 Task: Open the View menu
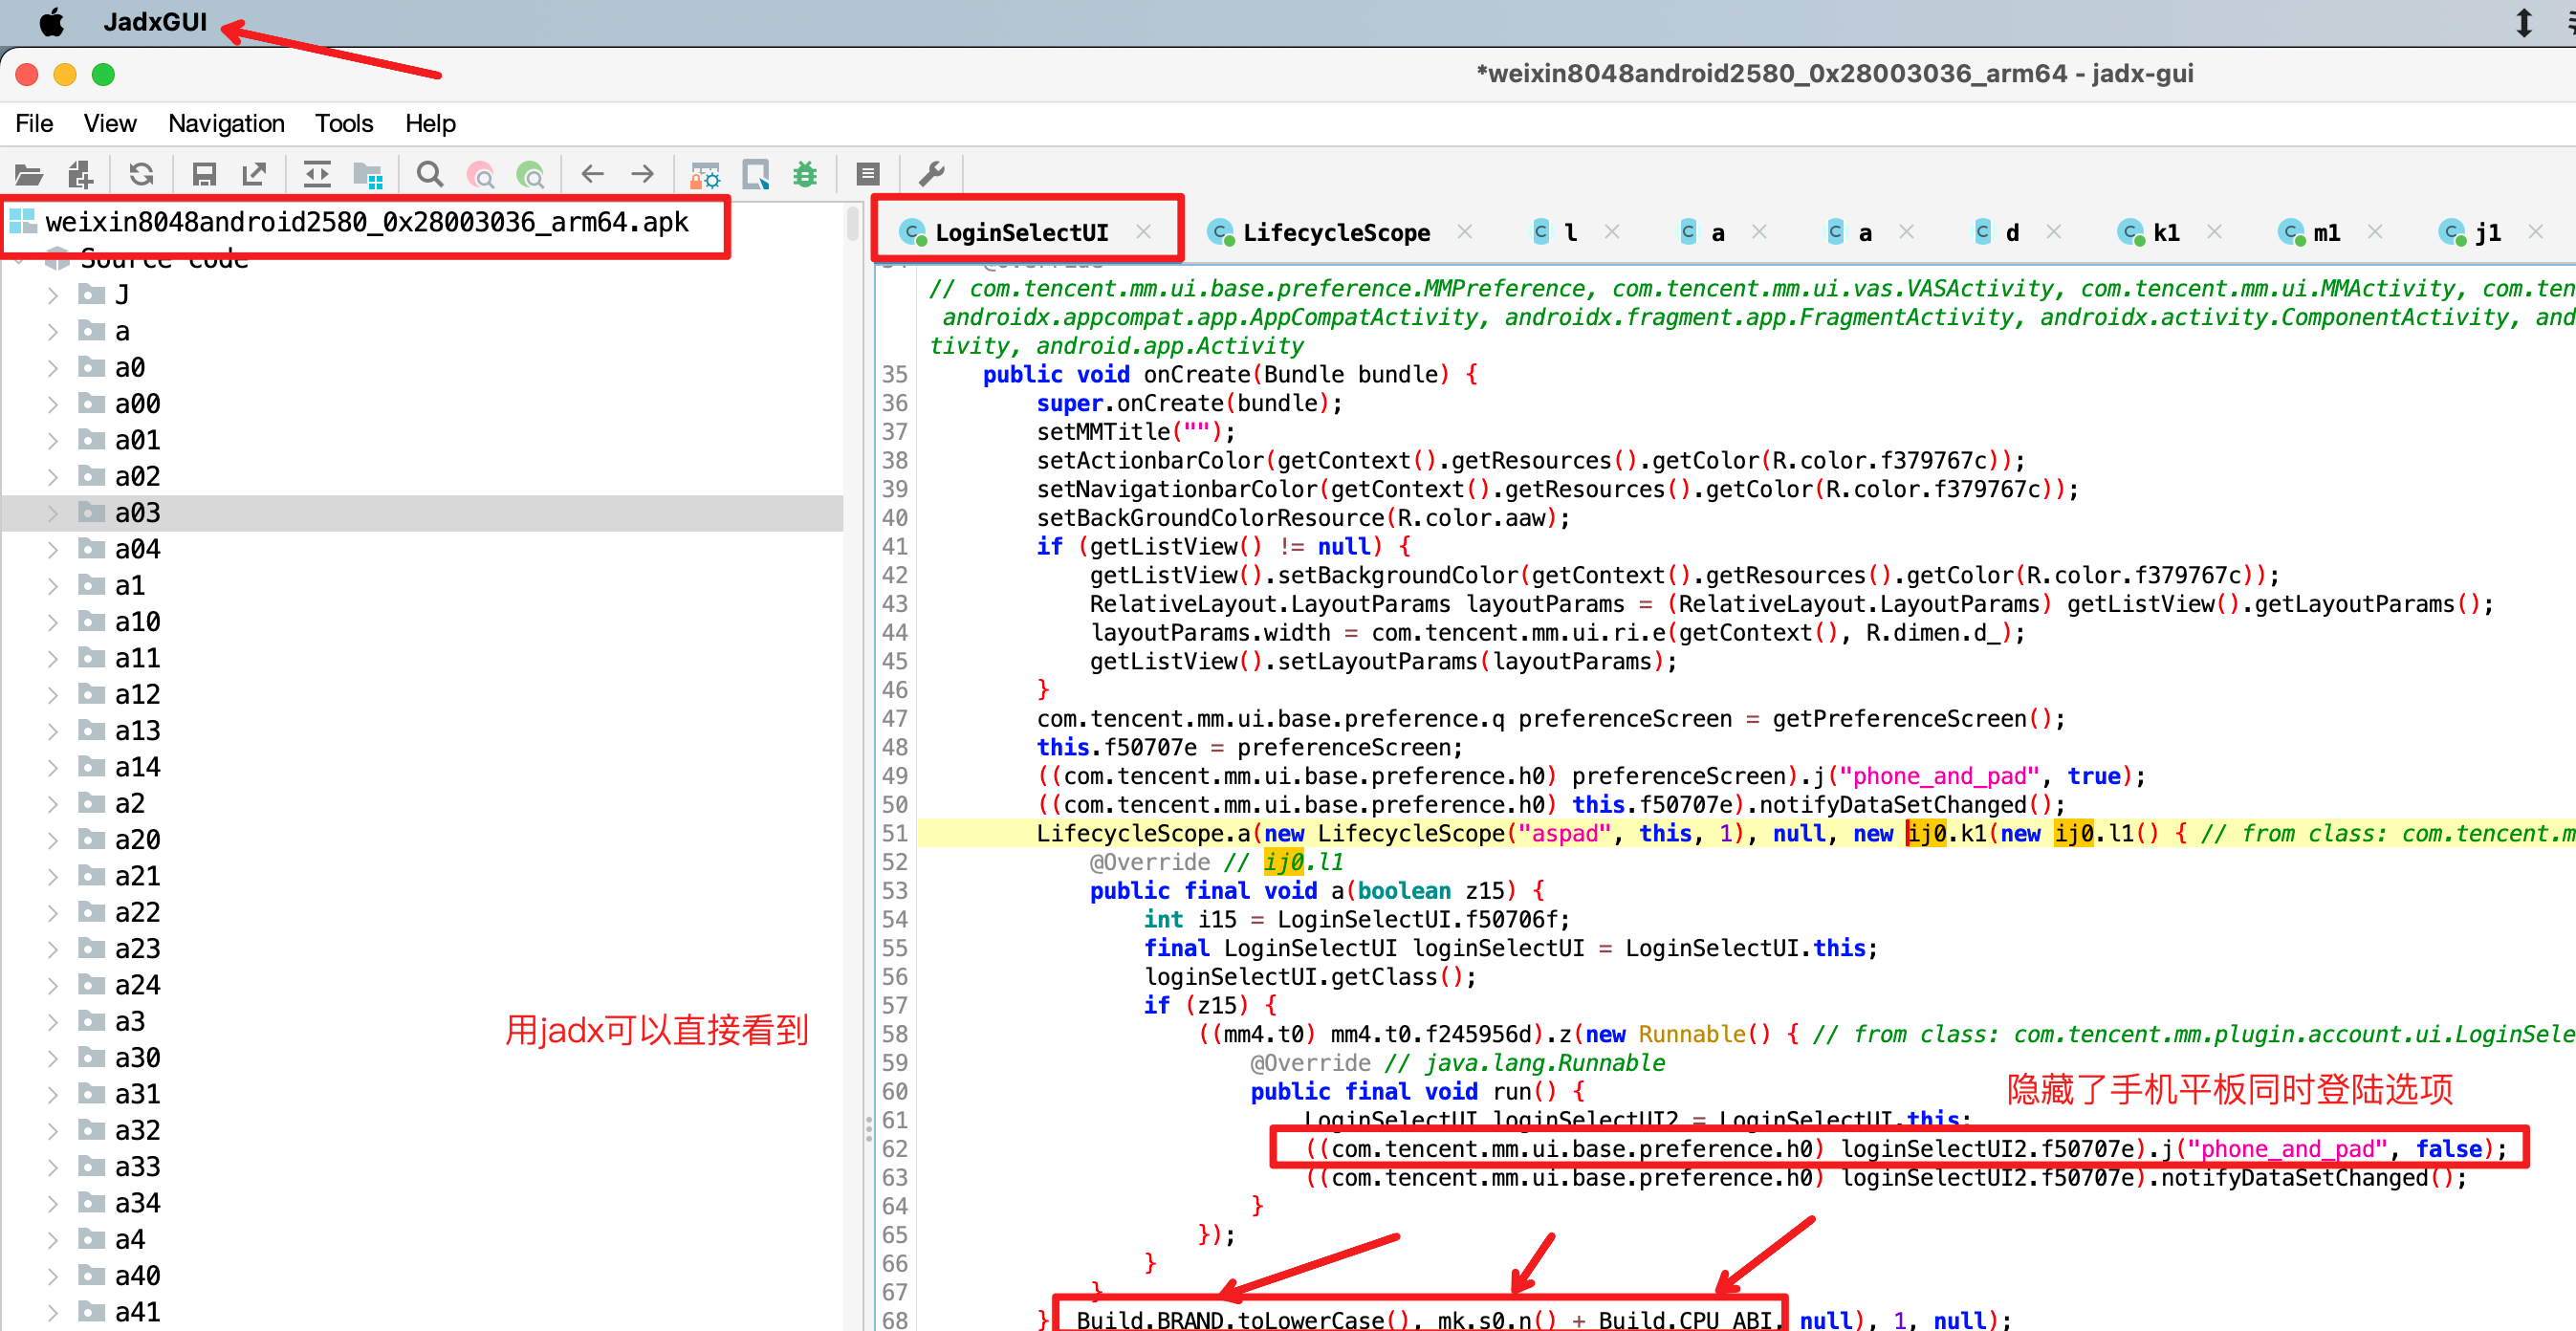[x=110, y=123]
